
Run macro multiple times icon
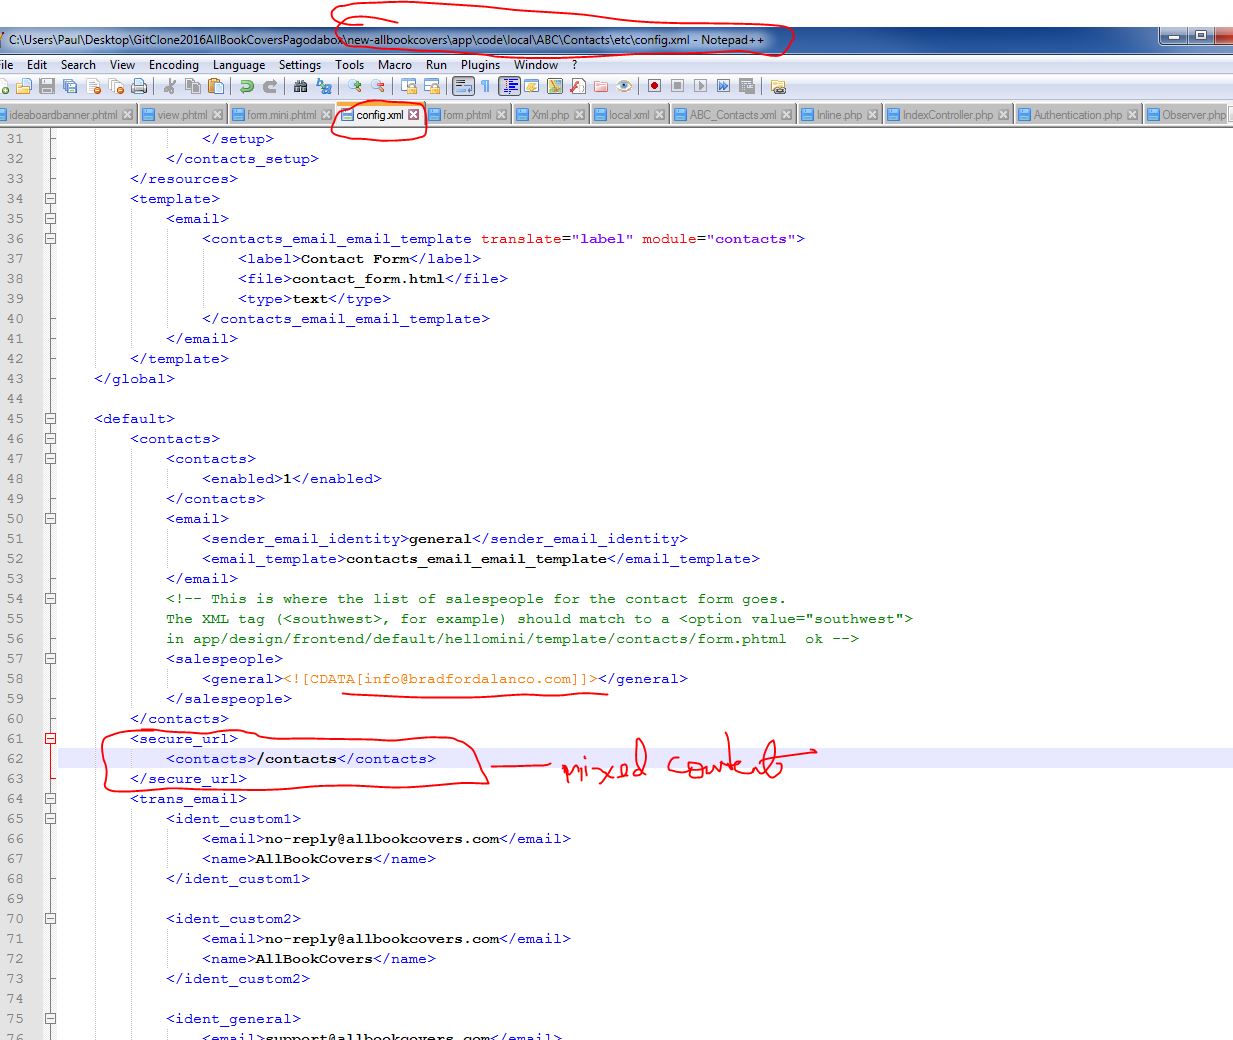coord(723,86)
